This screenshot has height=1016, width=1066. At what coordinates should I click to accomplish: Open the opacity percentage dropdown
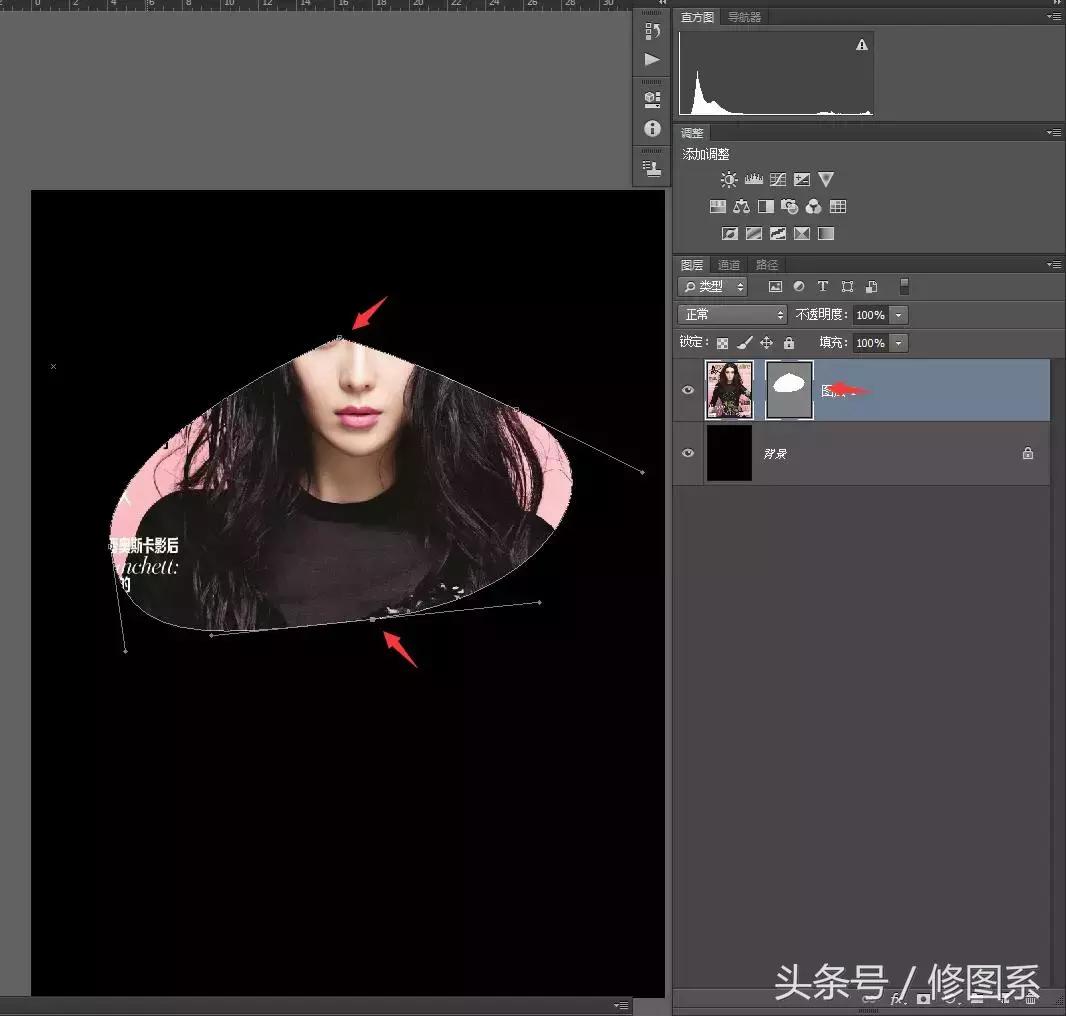[899, 315]
